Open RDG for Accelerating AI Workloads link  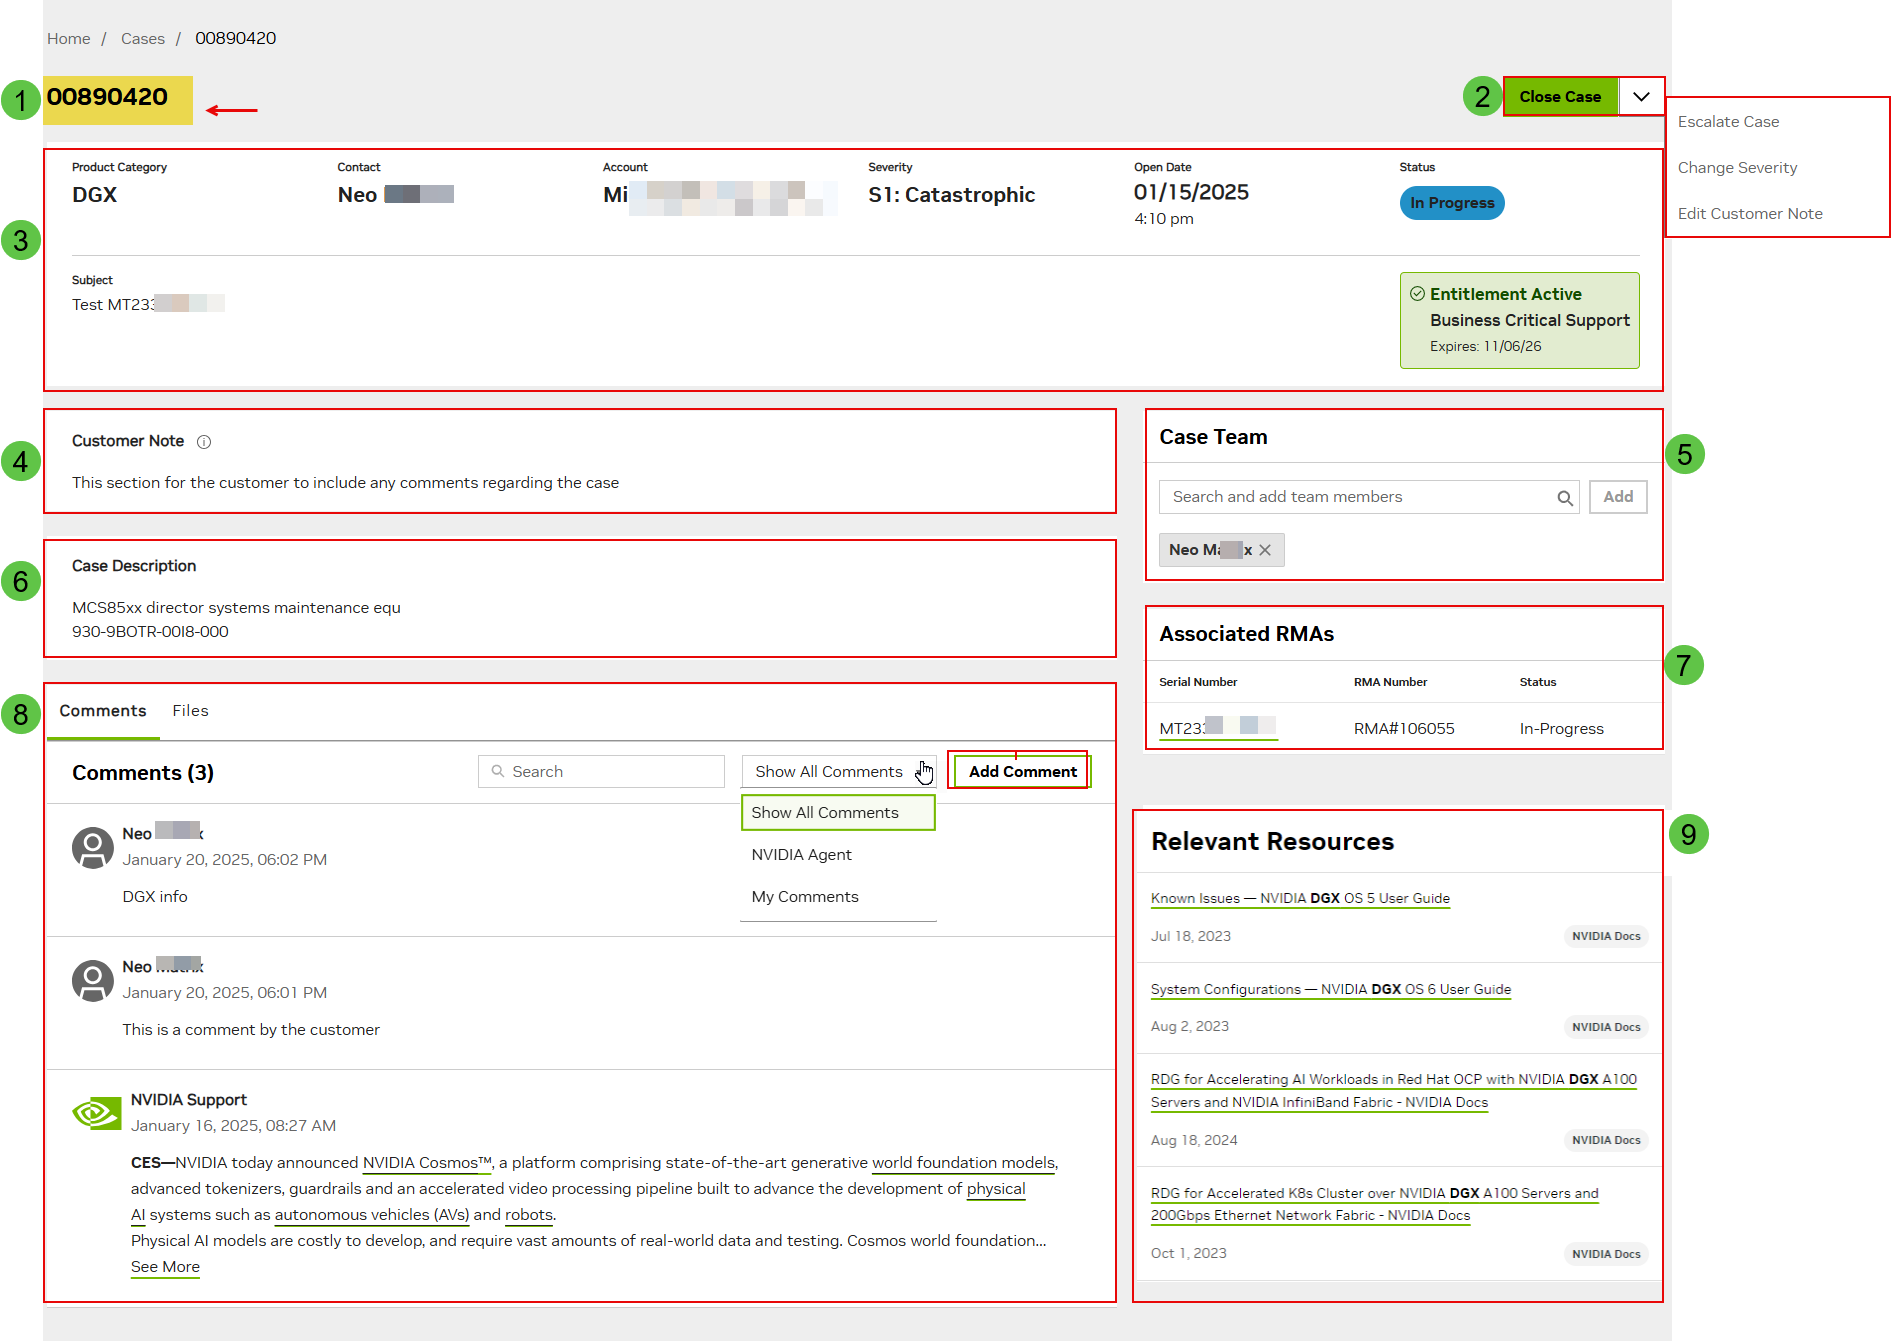[1394, 1091]
